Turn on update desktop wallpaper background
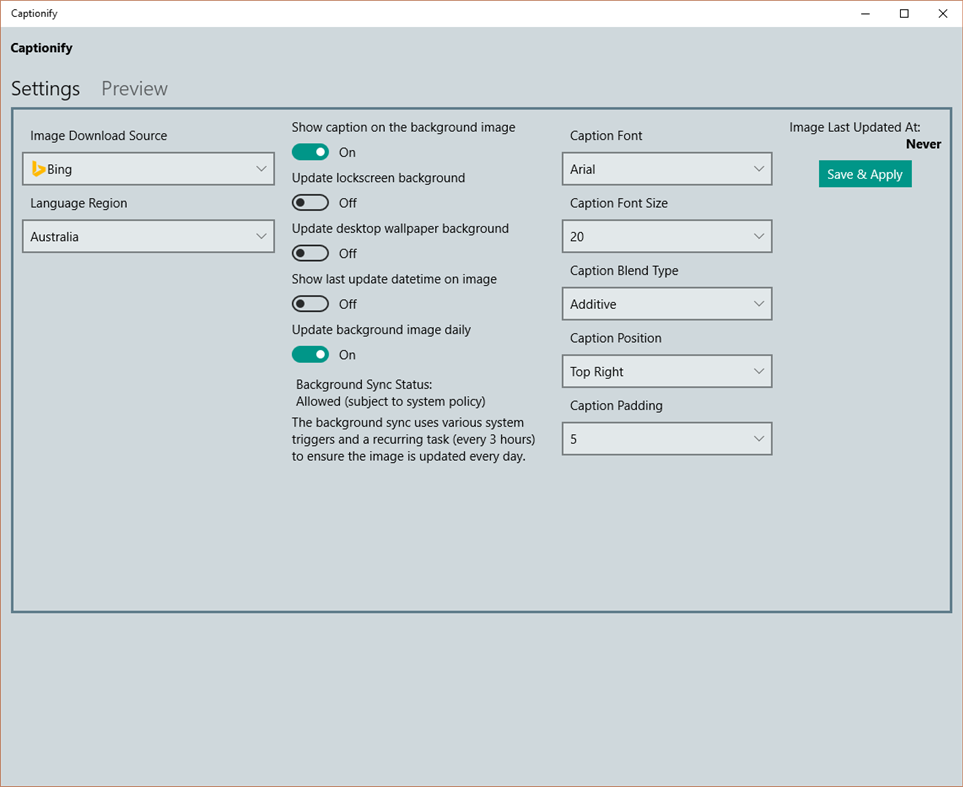This screenshot has height=787, width=963. (x=309, y=253)
